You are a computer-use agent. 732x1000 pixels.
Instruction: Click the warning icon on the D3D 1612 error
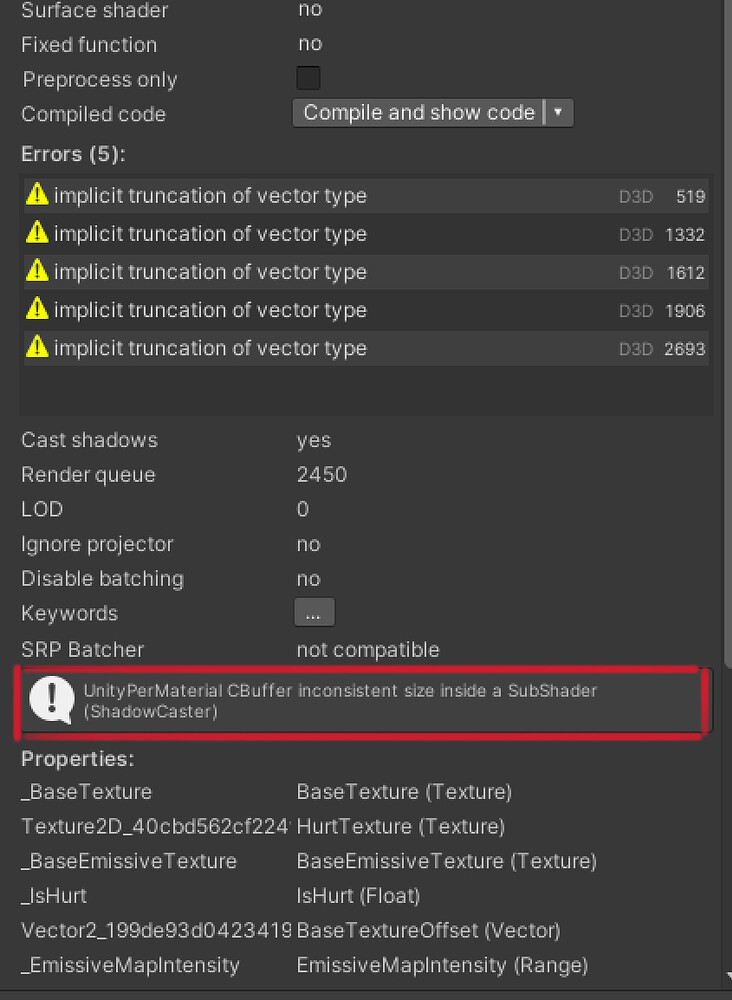36,271
